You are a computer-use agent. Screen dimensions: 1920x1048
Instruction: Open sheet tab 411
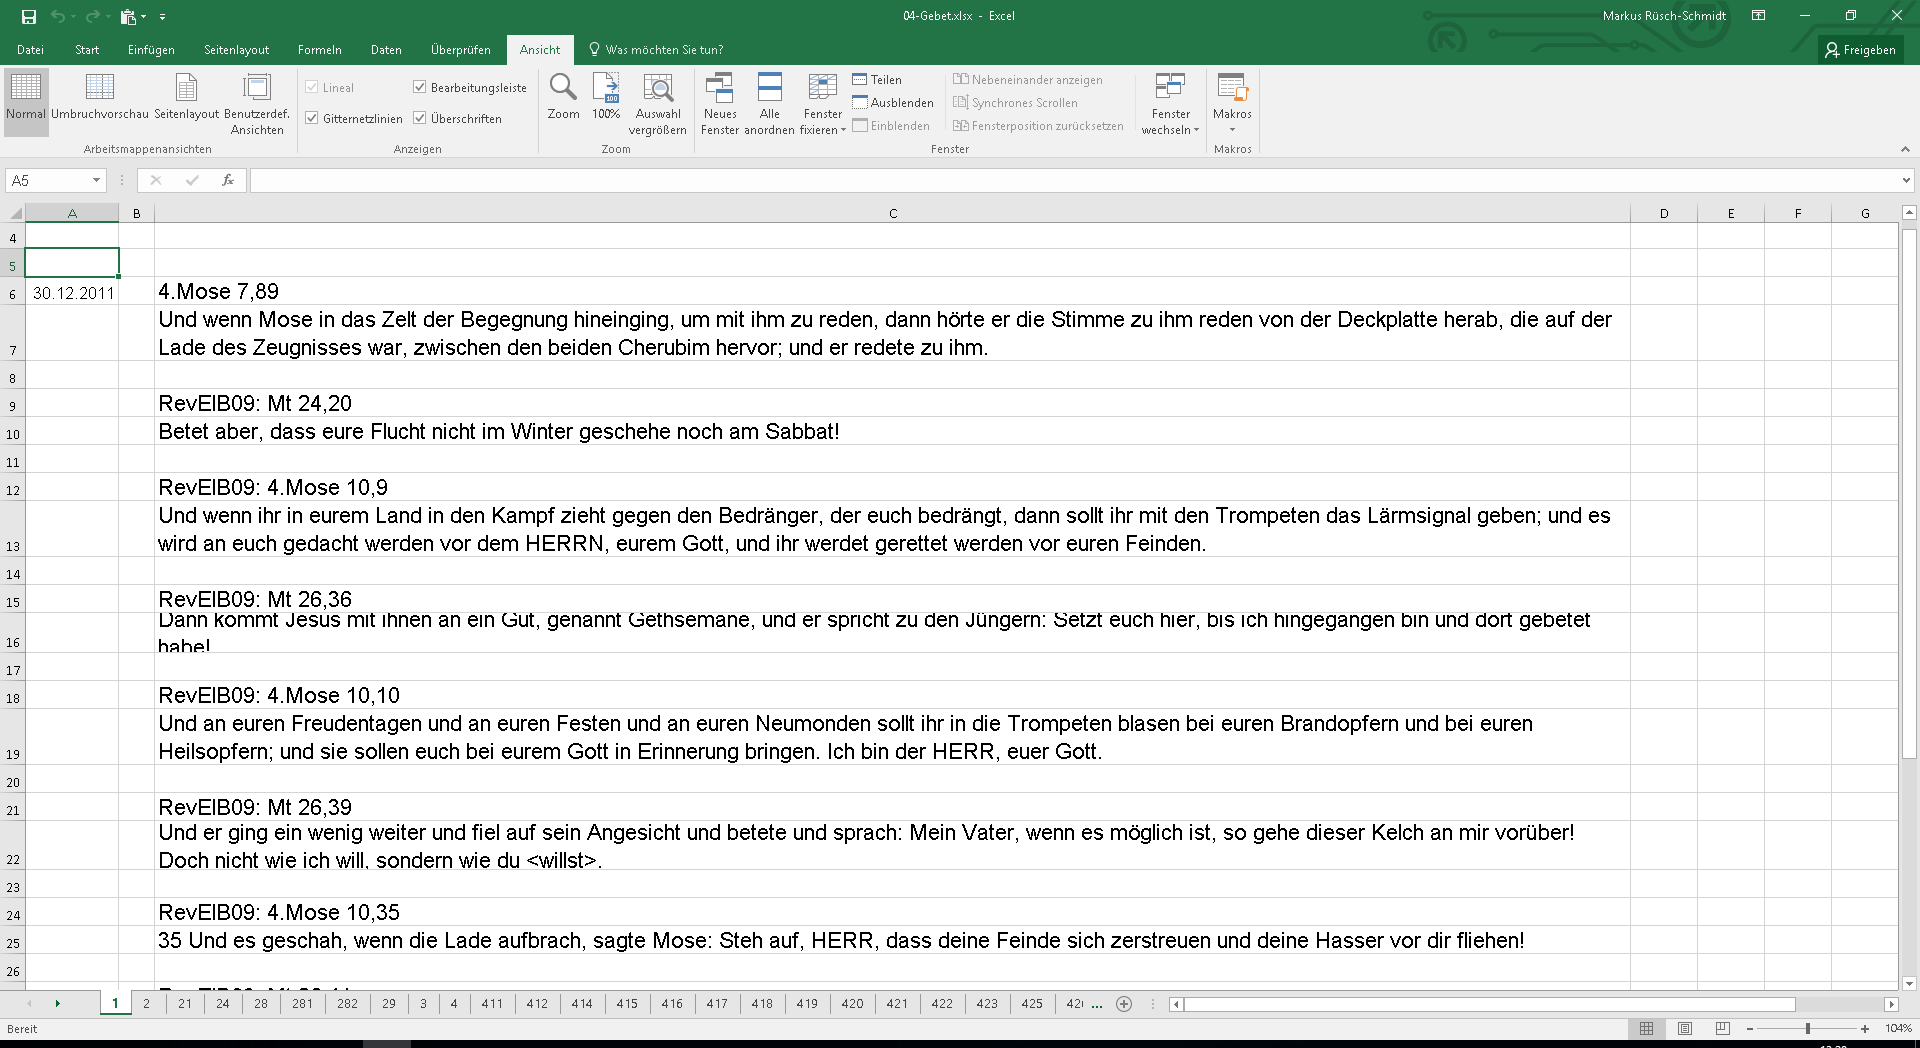click(x=492, y=1004)
